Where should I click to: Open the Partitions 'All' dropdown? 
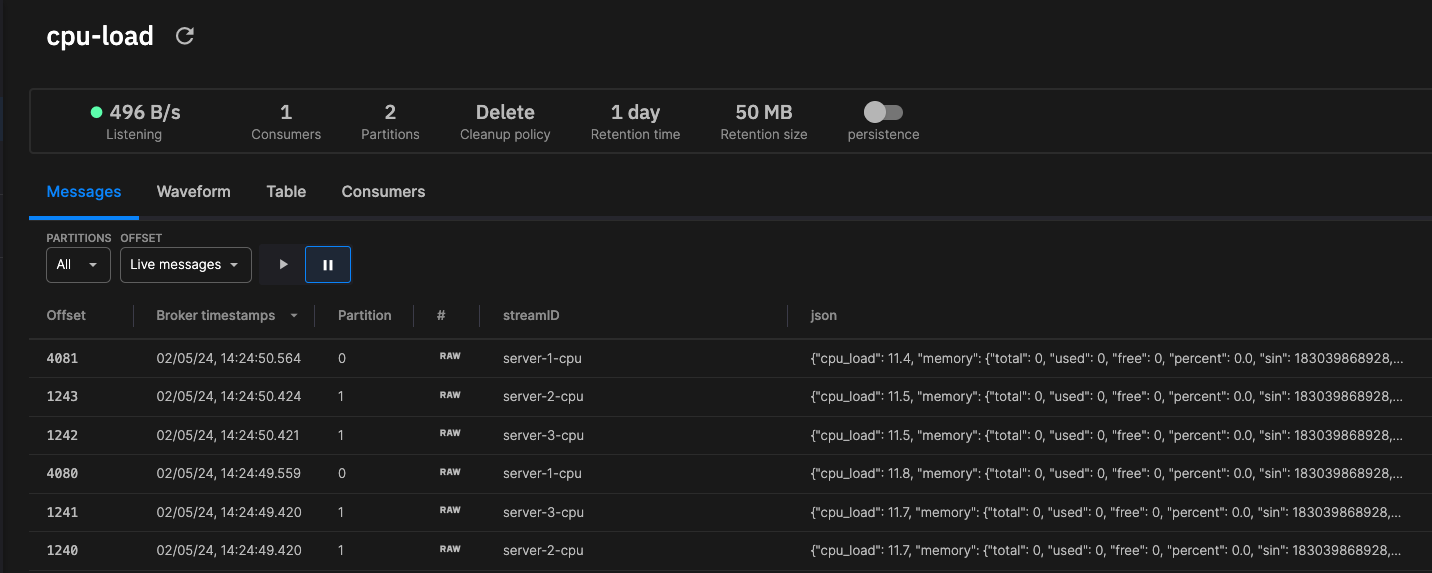click(x=78, y=265)
